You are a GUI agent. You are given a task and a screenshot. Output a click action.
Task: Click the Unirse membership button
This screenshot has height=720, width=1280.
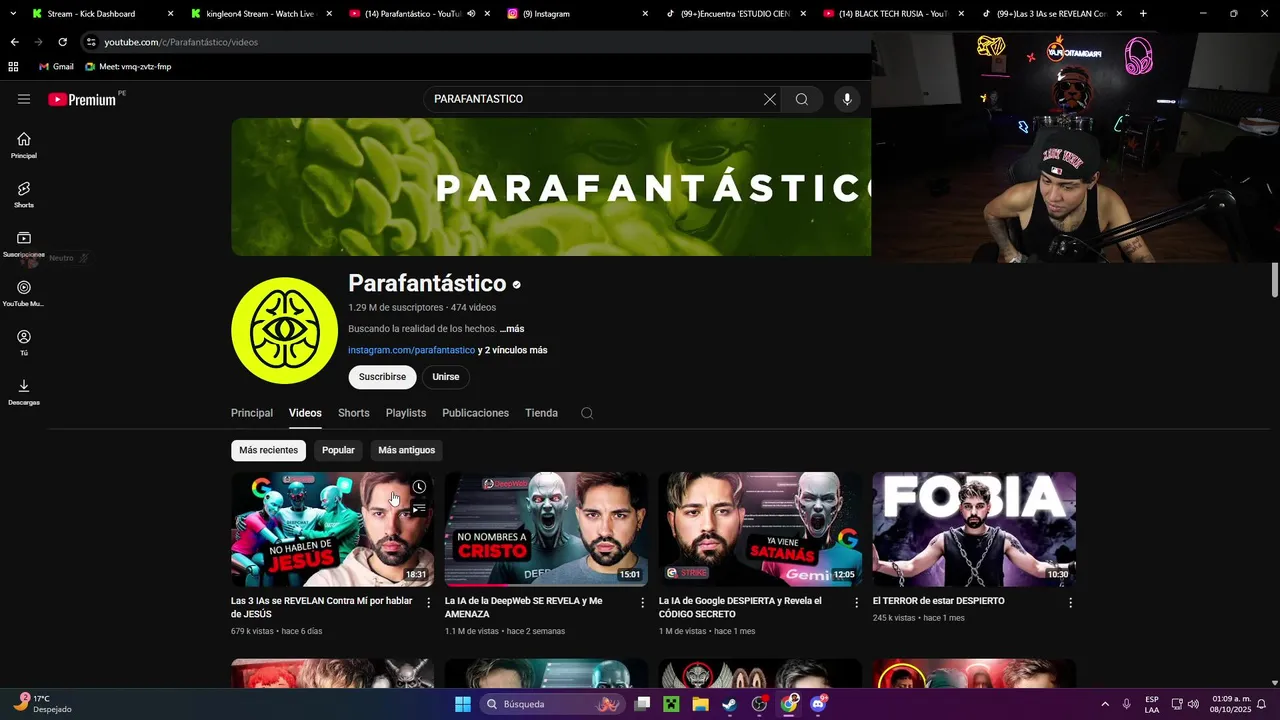point(446,377)
